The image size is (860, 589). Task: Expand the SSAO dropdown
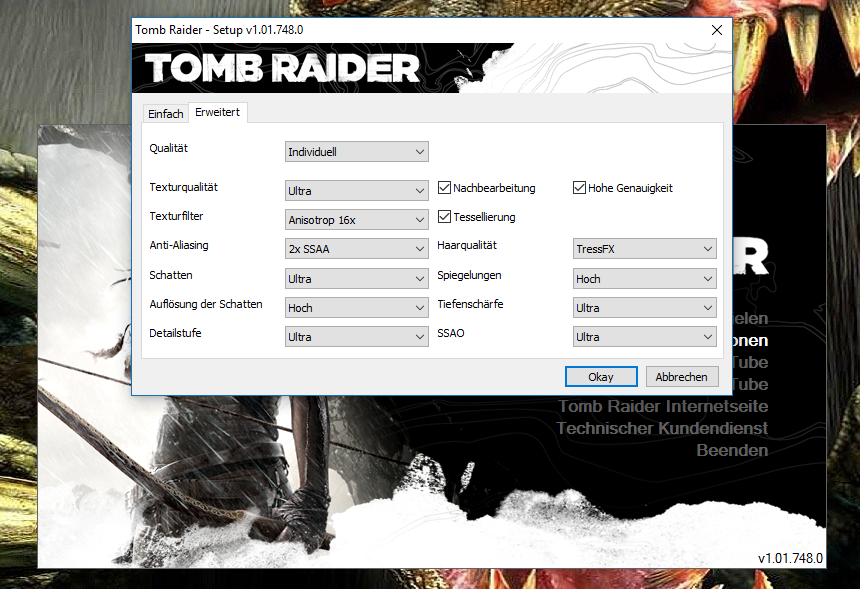point(644,337)
